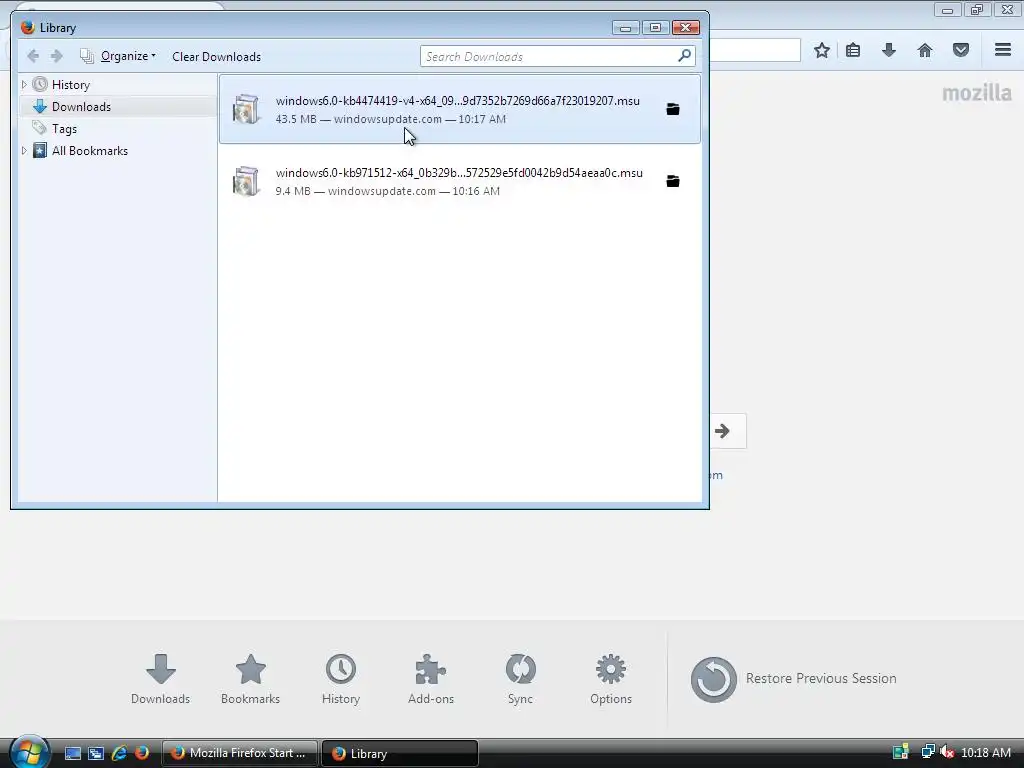
Task: Select the kb4474419 msu download entry
Action: point(460,109)
